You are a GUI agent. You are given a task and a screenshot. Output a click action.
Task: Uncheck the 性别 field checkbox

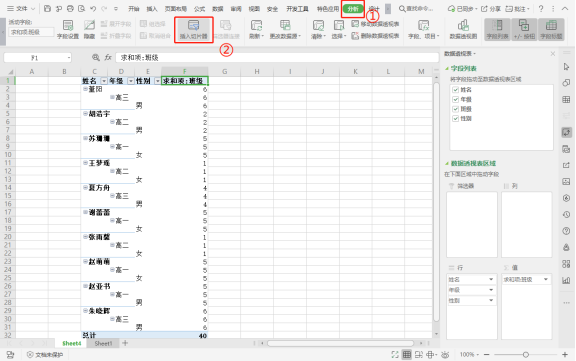[x=456, y=118]
